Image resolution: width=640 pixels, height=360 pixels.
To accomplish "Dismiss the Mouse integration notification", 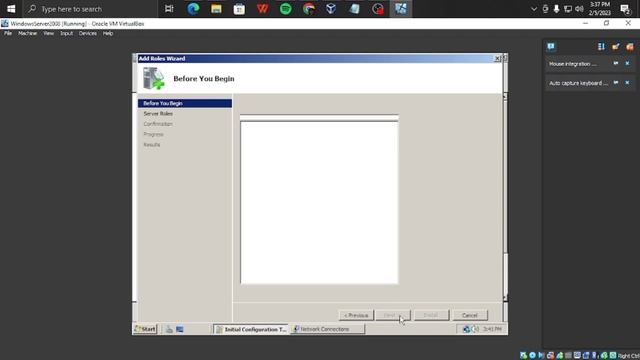I will [x=627, y=64].
